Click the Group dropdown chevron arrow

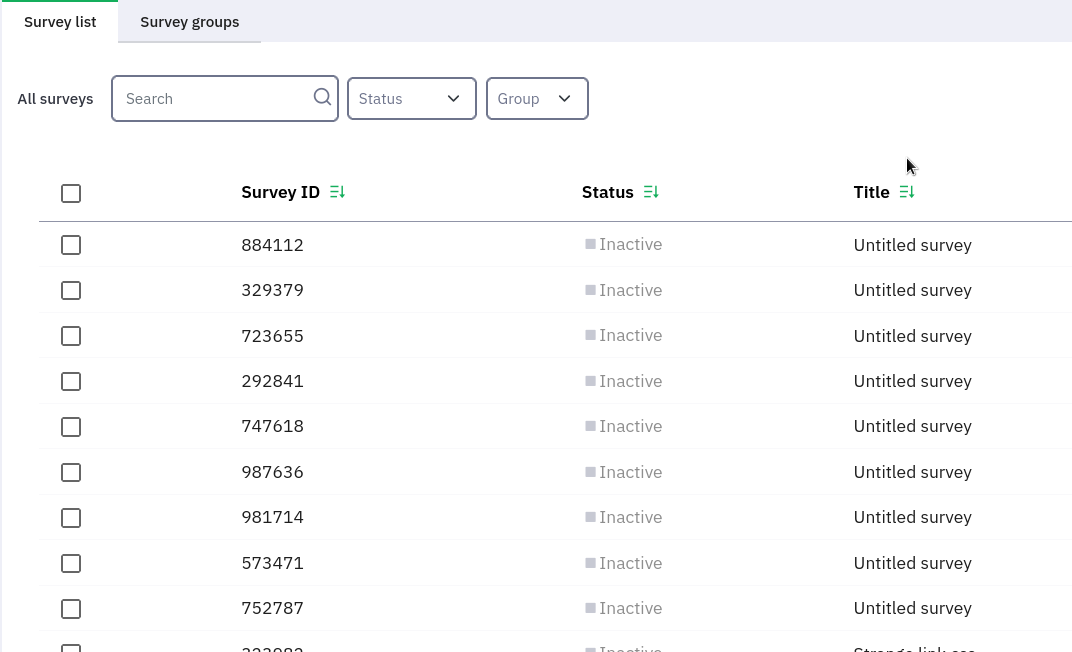[564, 98]
